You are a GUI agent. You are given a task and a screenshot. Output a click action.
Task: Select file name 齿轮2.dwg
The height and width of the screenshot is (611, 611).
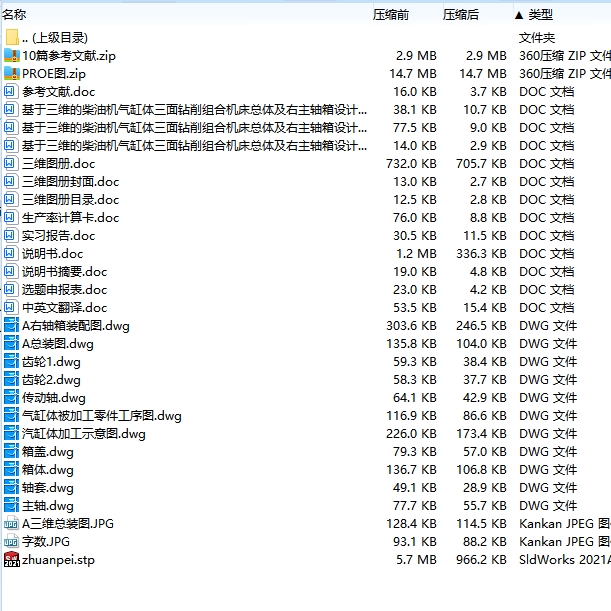point(51,380)
